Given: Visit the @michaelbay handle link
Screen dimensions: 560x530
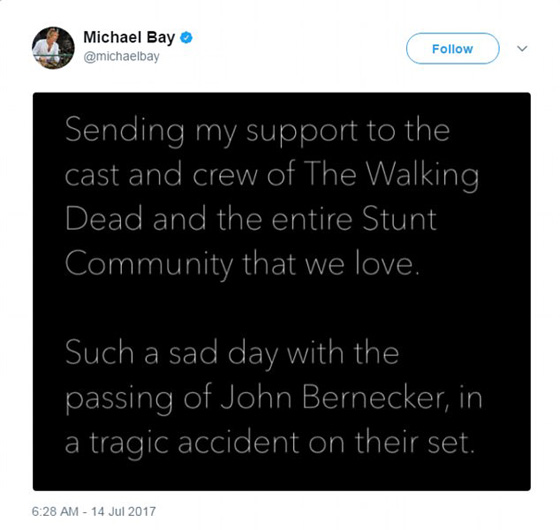Looking at the screenshot, I should point(121,57).
